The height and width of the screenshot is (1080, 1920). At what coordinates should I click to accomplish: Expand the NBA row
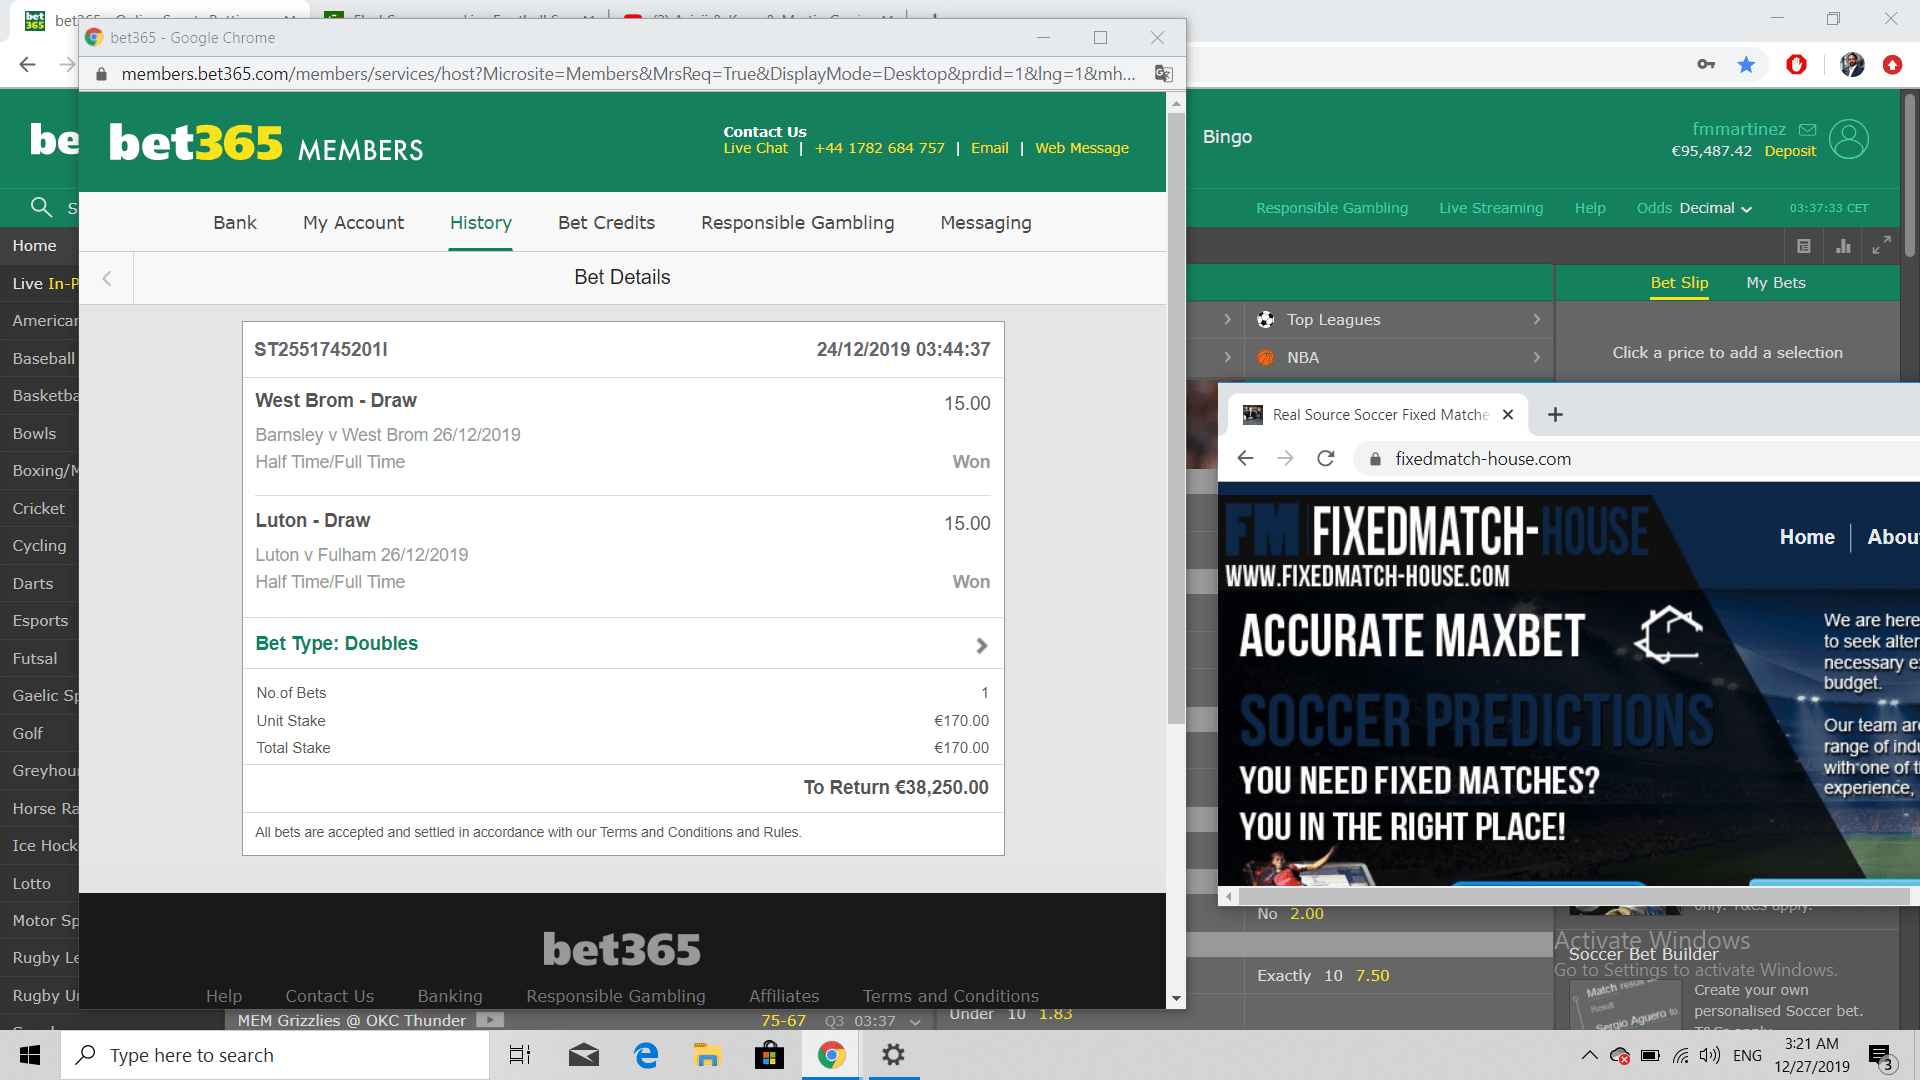coord(1398,358)
